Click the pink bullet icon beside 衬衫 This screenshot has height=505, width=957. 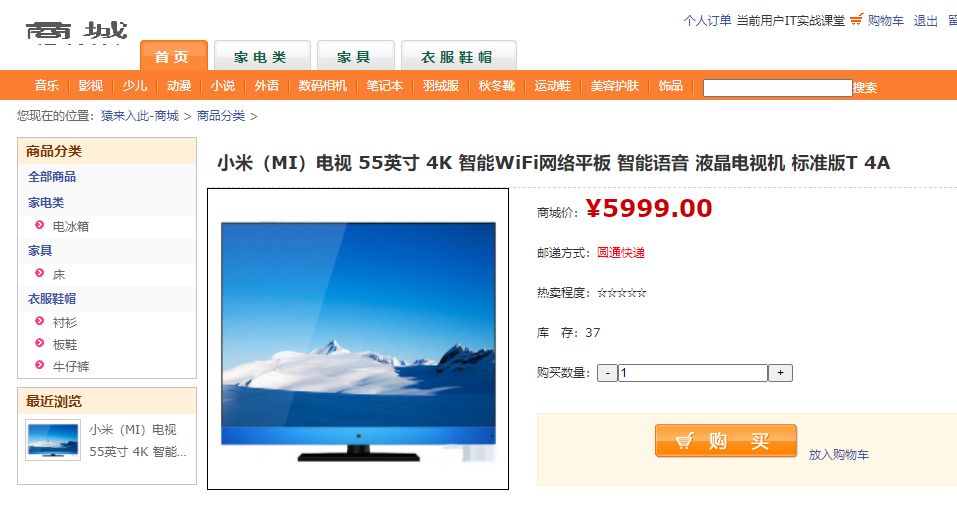click(x=40, y=321)
